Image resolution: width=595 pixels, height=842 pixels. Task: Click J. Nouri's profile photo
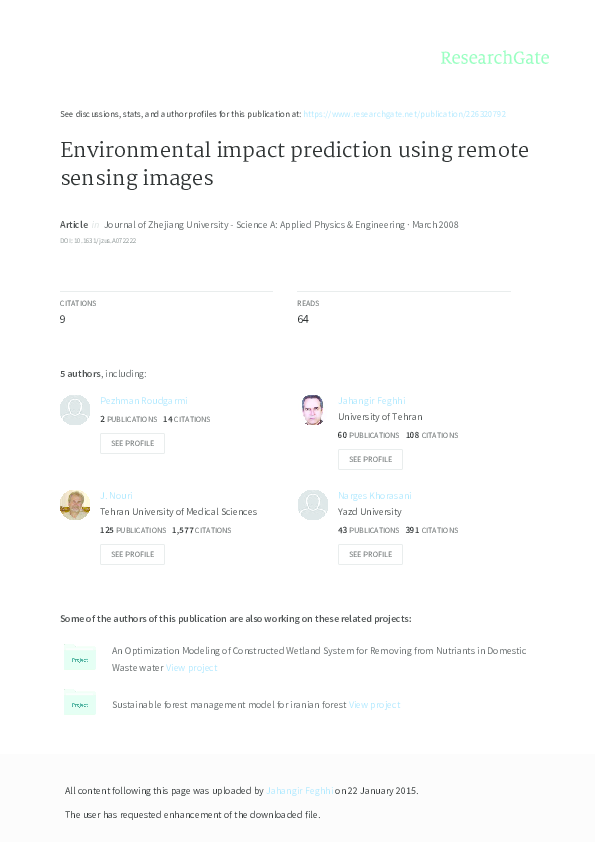[x=75, y=504]
